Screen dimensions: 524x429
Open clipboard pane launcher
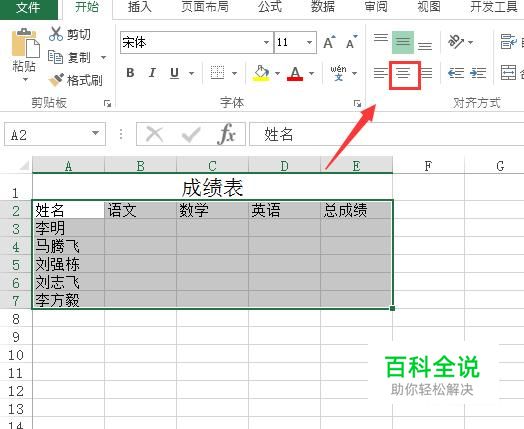pos(107,104)
